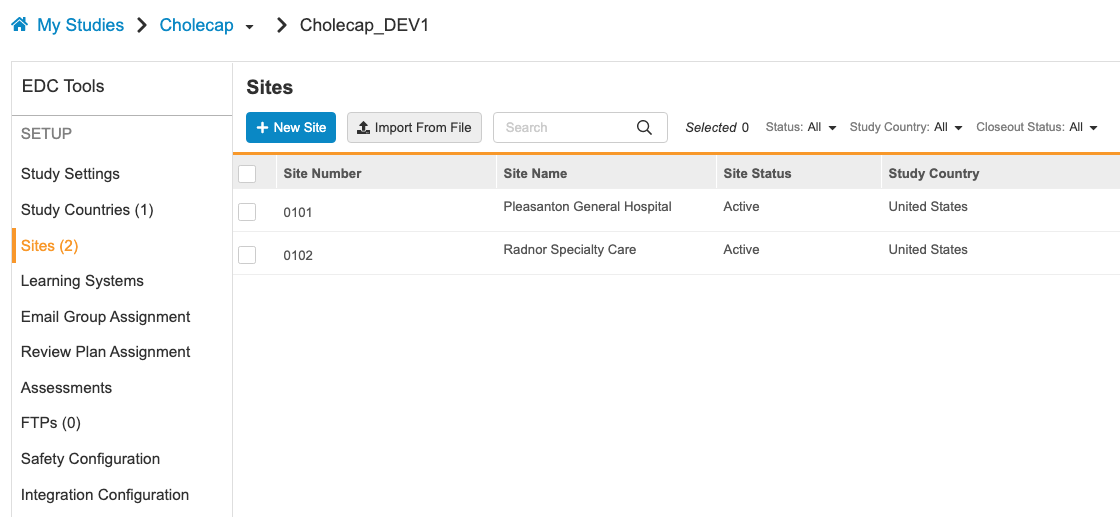Image resolution: width=1120 pixels, height=517 pixels.
Task: Click the My Studies breadcrumb link
Action: pos(80,25)
